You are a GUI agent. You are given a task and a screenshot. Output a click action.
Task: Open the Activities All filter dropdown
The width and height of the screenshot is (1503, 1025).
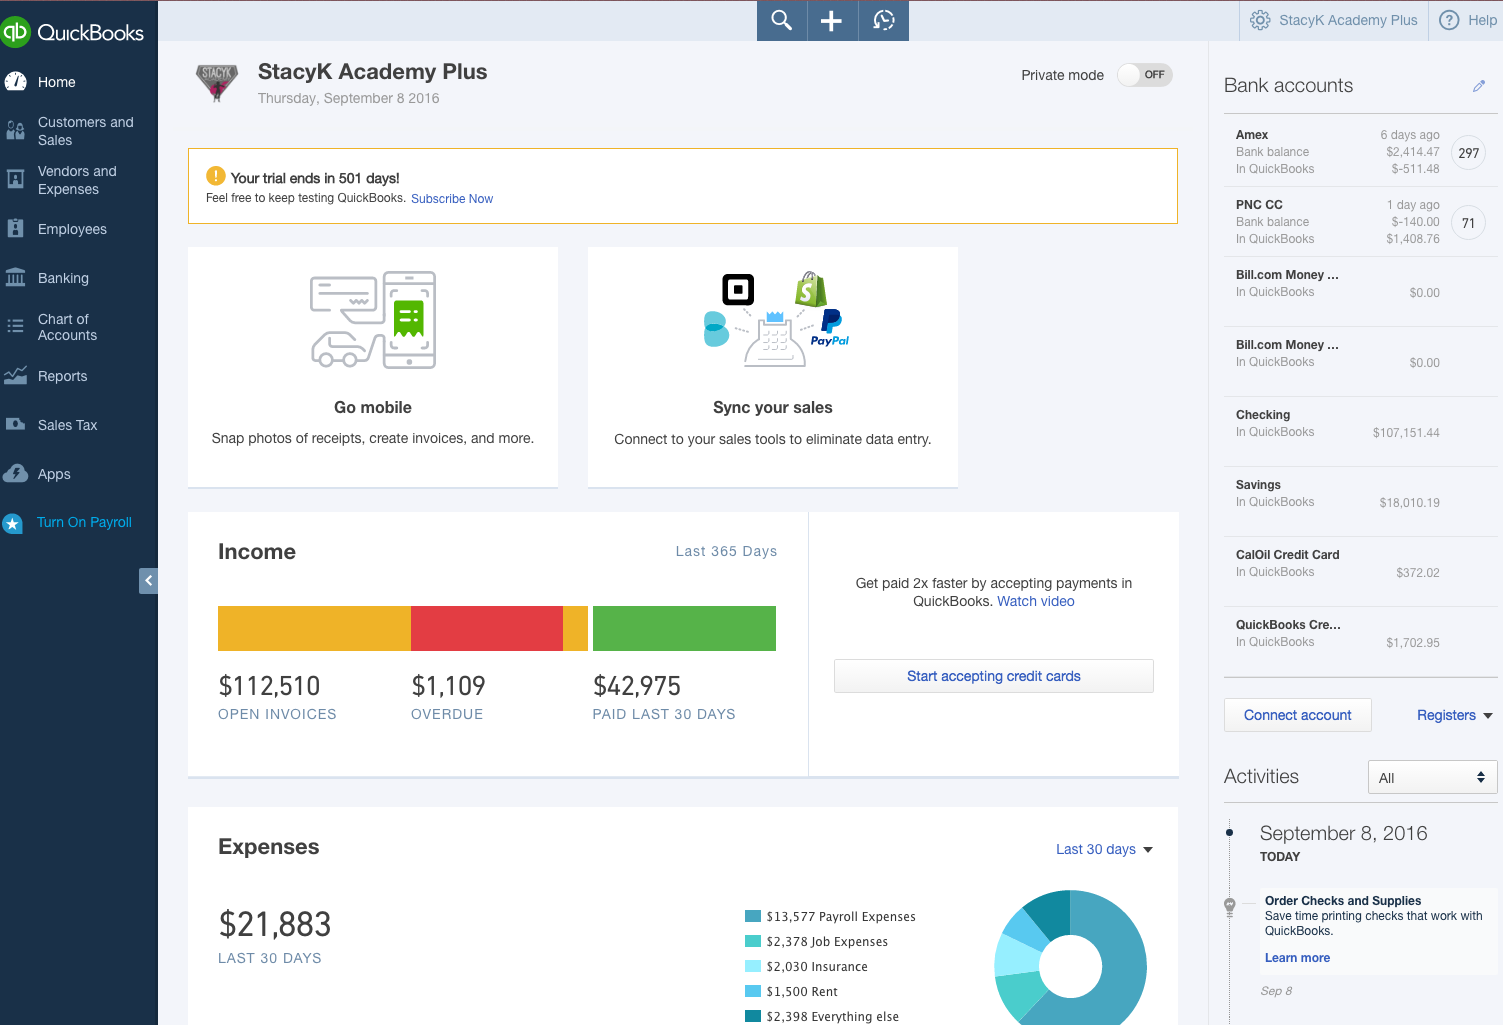[x=1432, y=777]
